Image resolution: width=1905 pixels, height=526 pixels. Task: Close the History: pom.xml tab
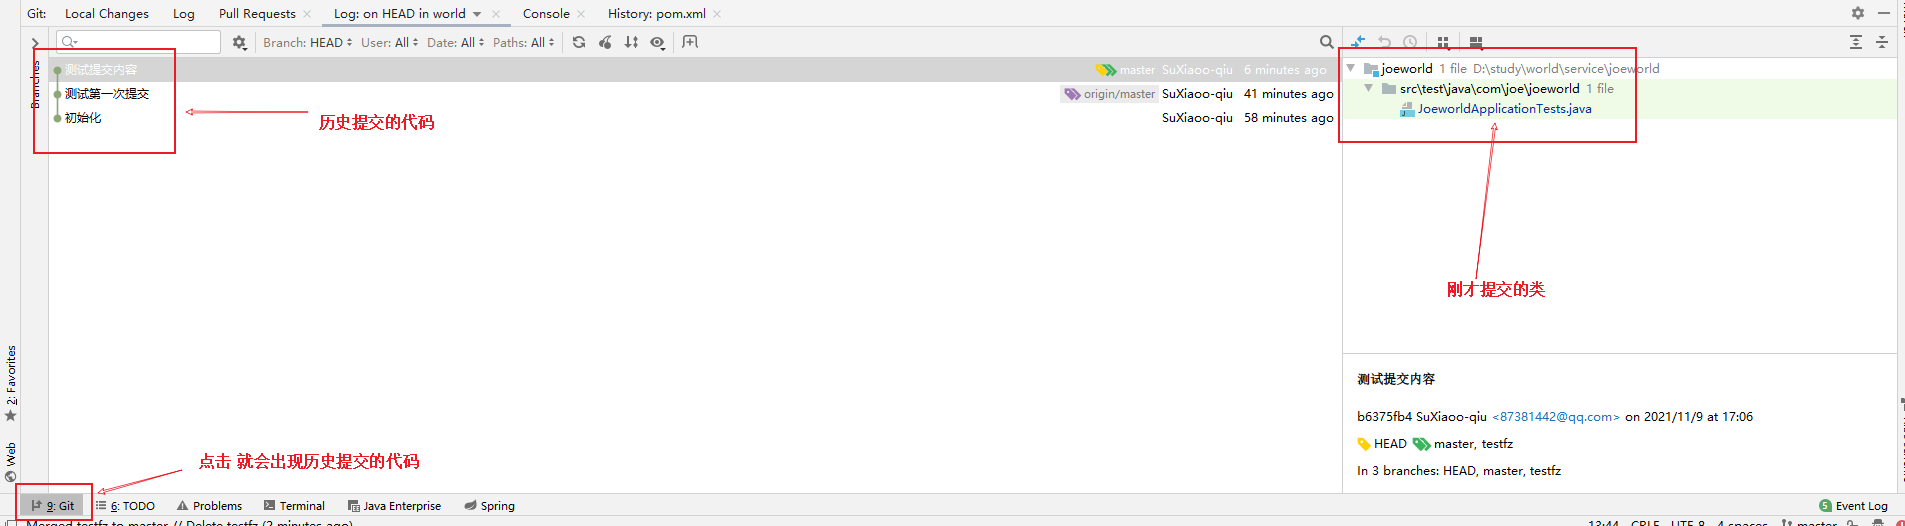click(x=717, y=14)
